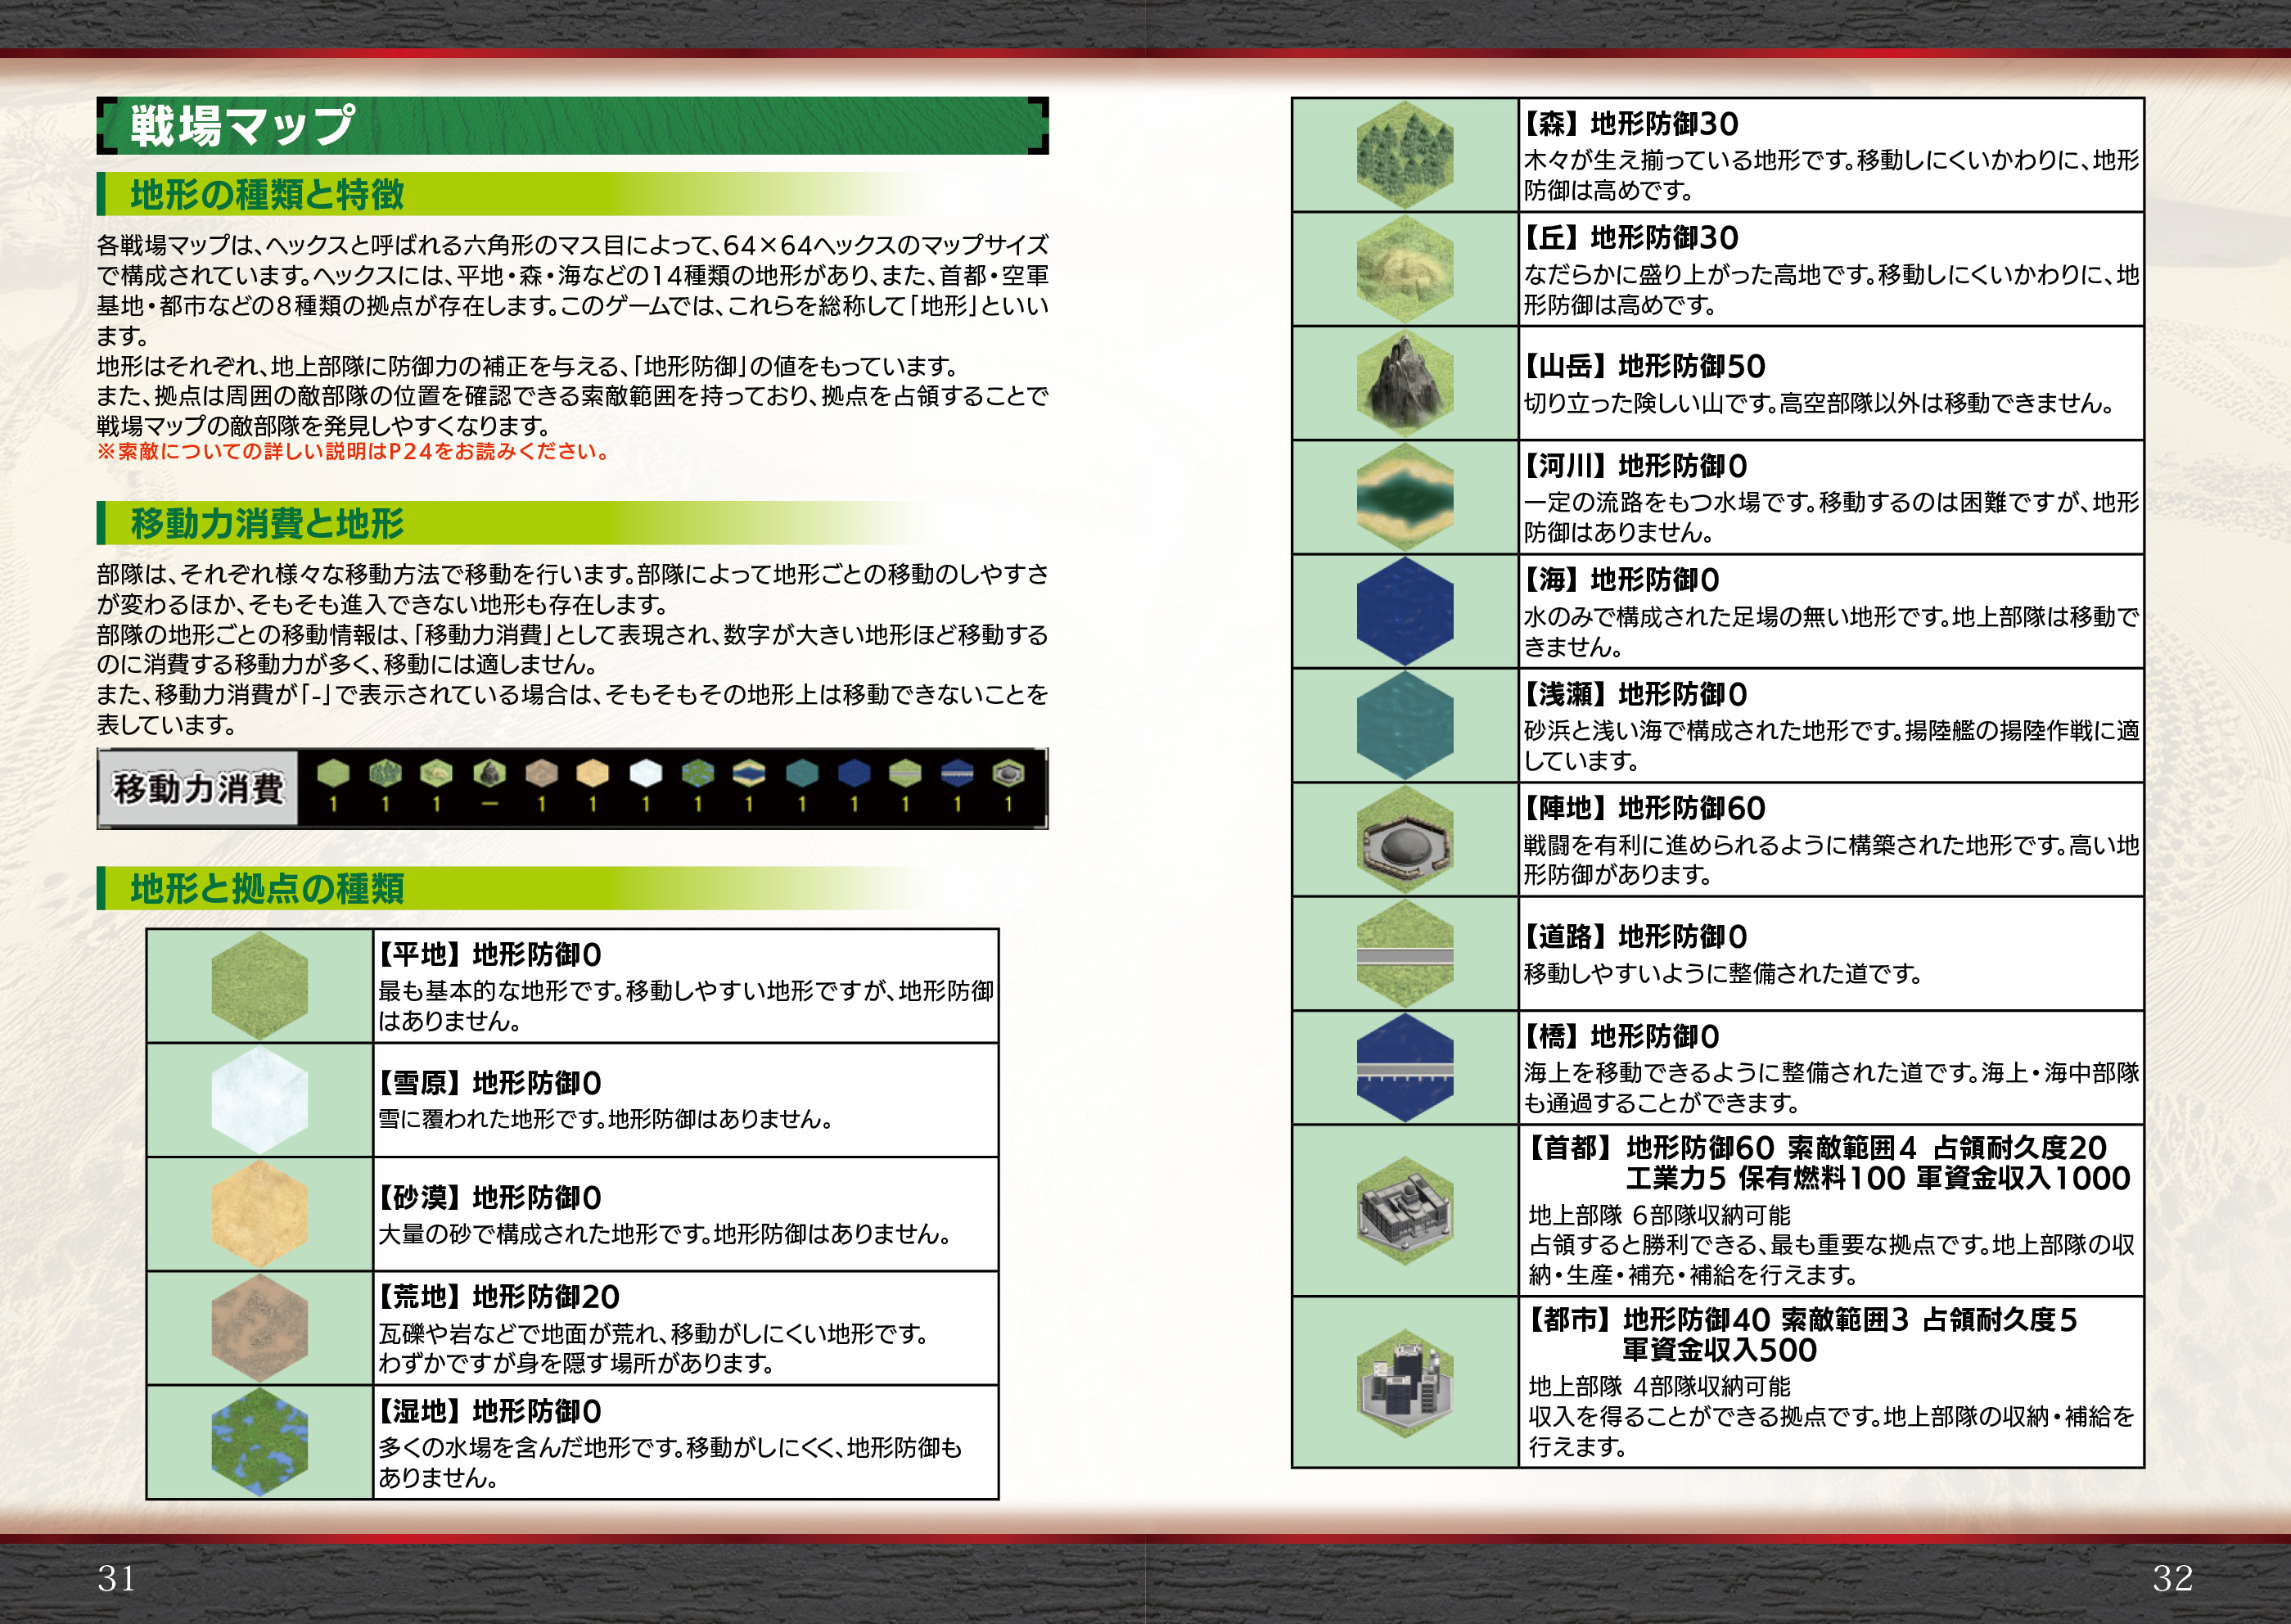Screen dimensions: 2291x1624
Task: Click the small snow hex in movement cost bar
Action: (x=645, y=773)
